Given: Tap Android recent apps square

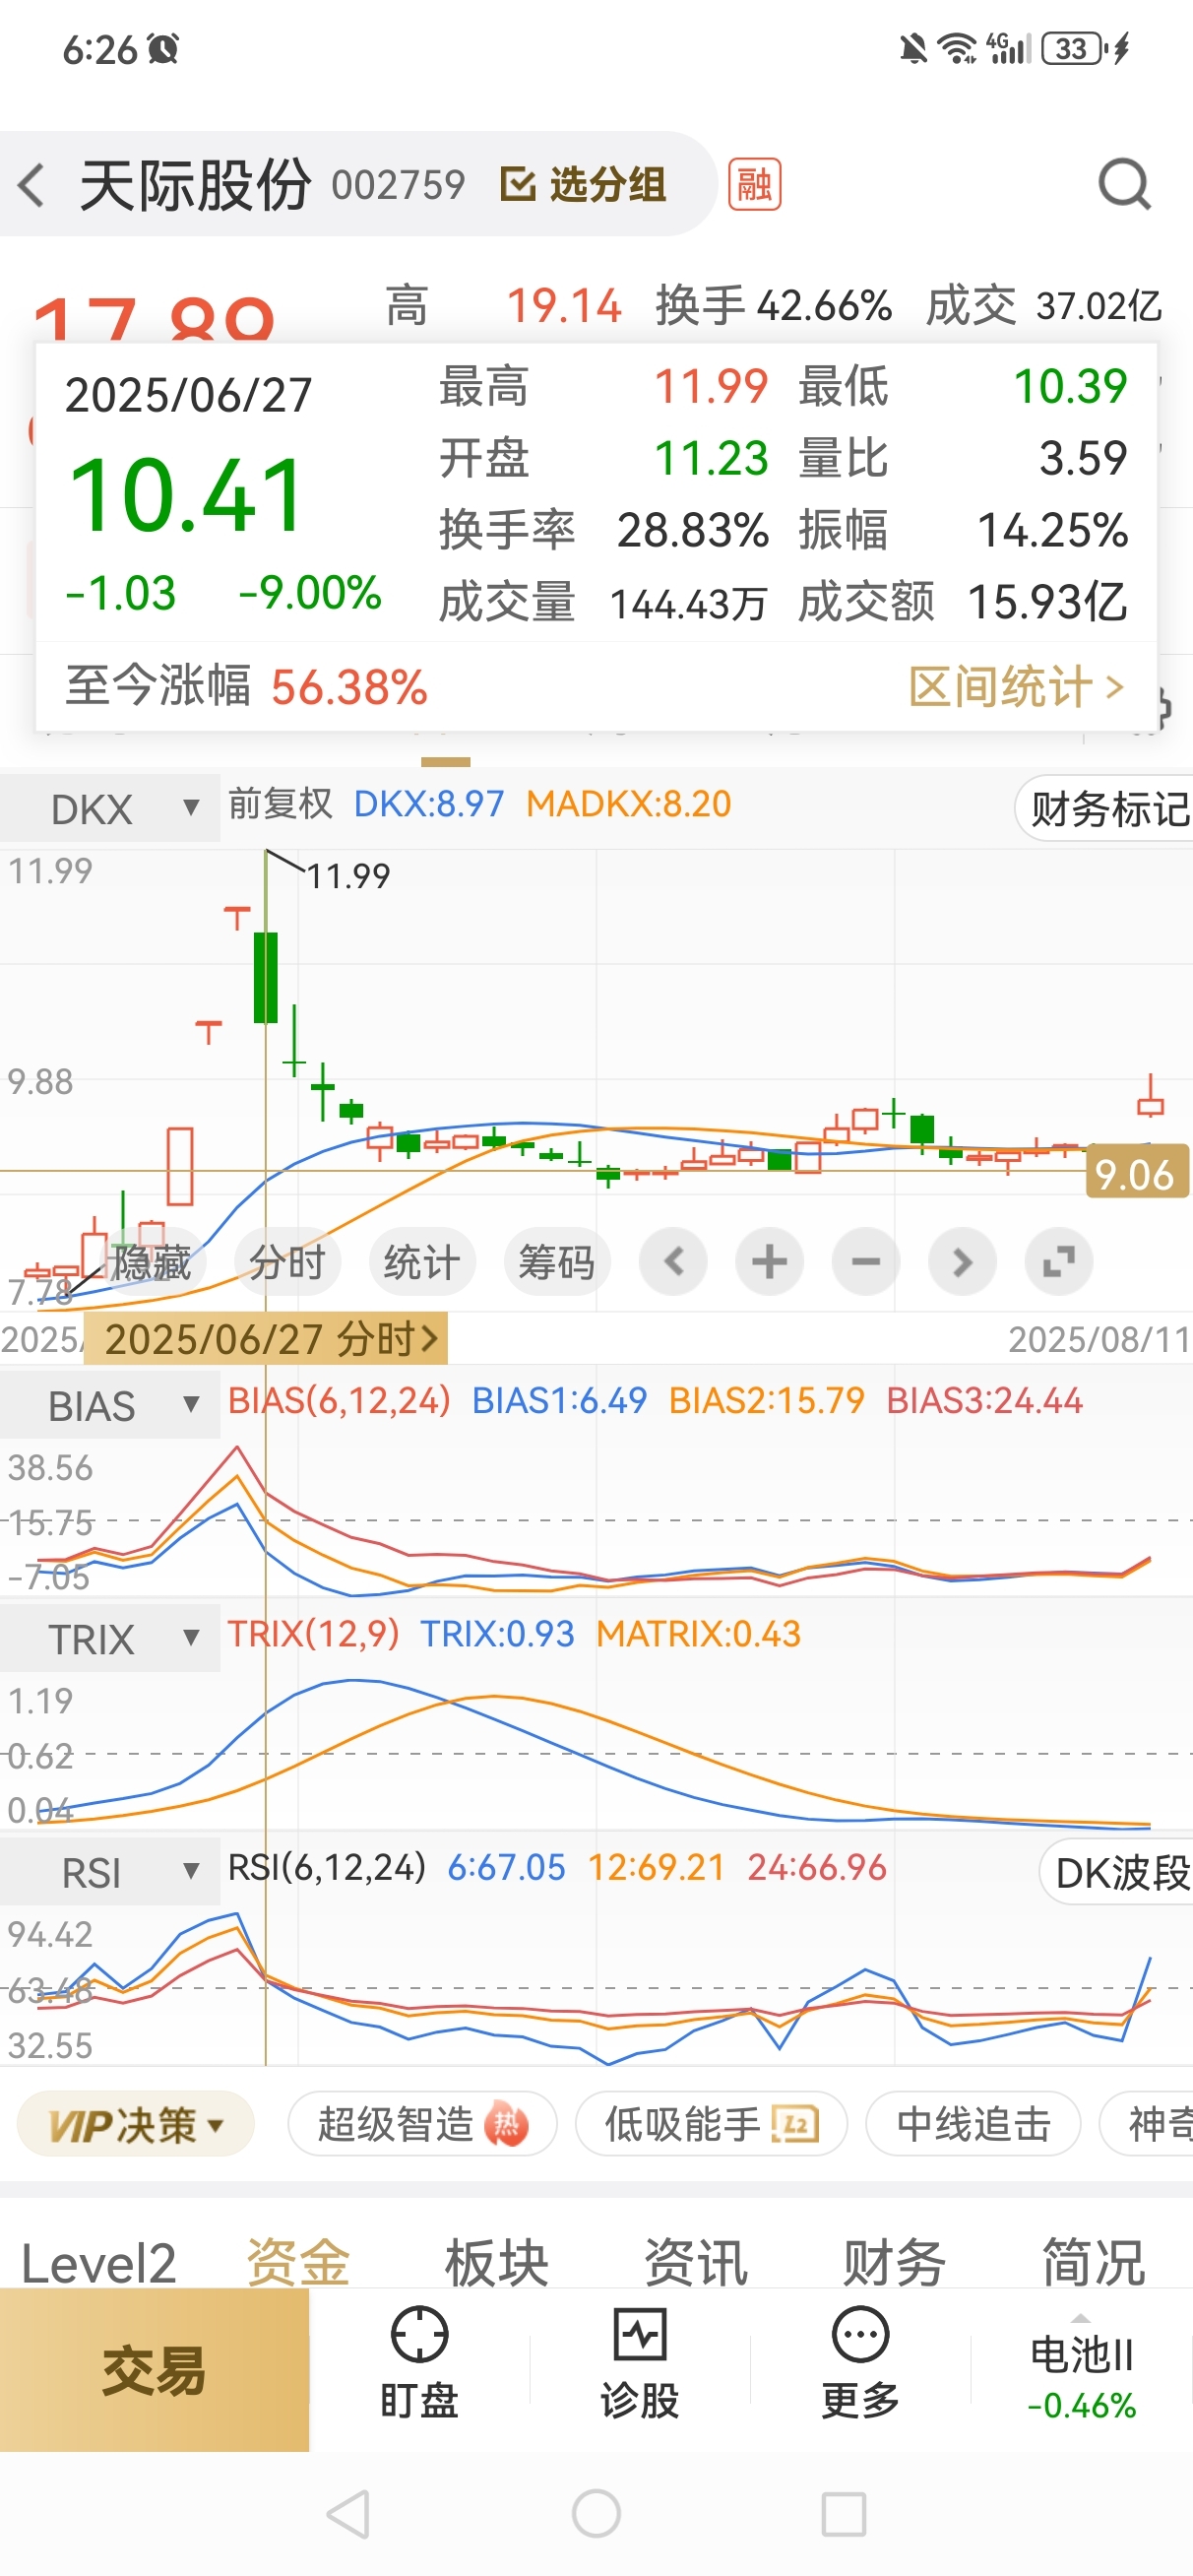Looking at the screenshot, I should click(x=843, y=2514).
